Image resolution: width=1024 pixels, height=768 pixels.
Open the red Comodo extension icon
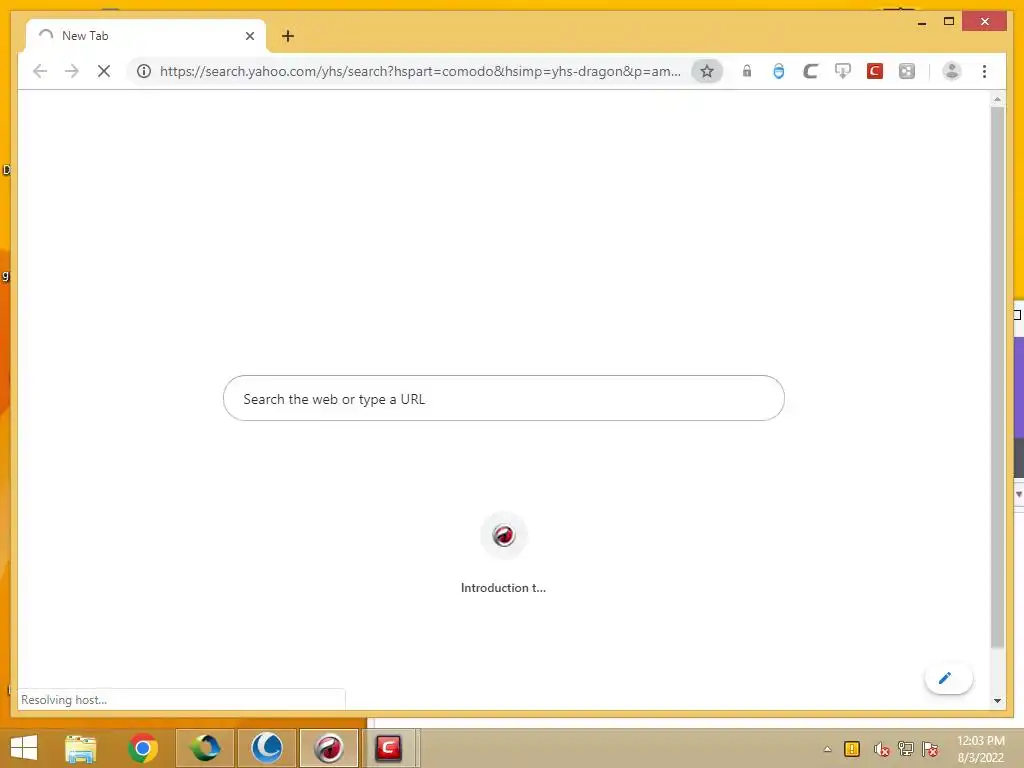point(874,71)
